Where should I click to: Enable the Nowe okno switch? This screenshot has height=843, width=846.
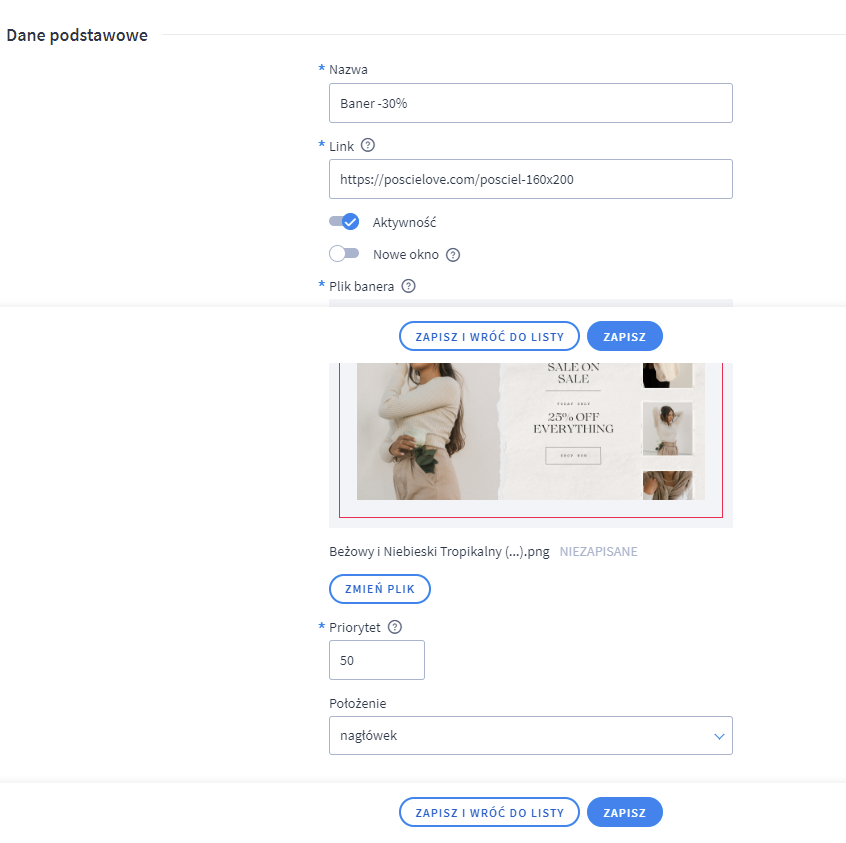click(x=344, y=254)
